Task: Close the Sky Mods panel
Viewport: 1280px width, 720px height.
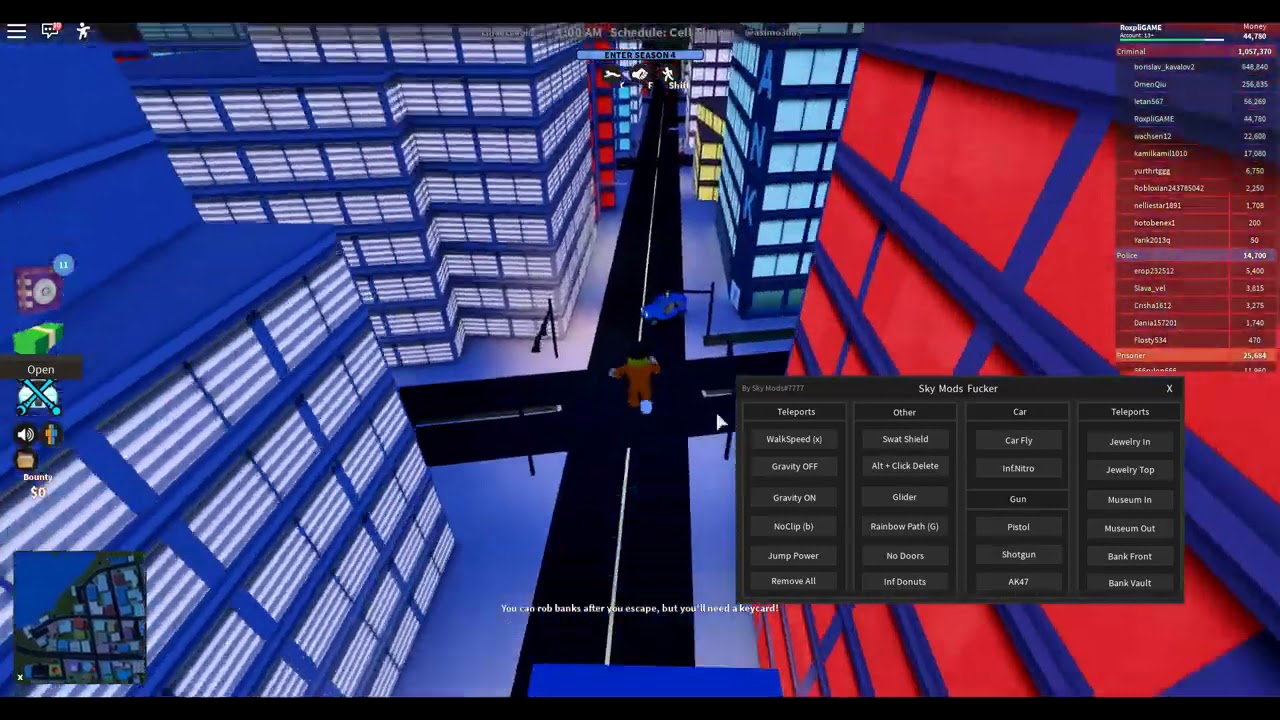Action: [x=1169, y=388]
